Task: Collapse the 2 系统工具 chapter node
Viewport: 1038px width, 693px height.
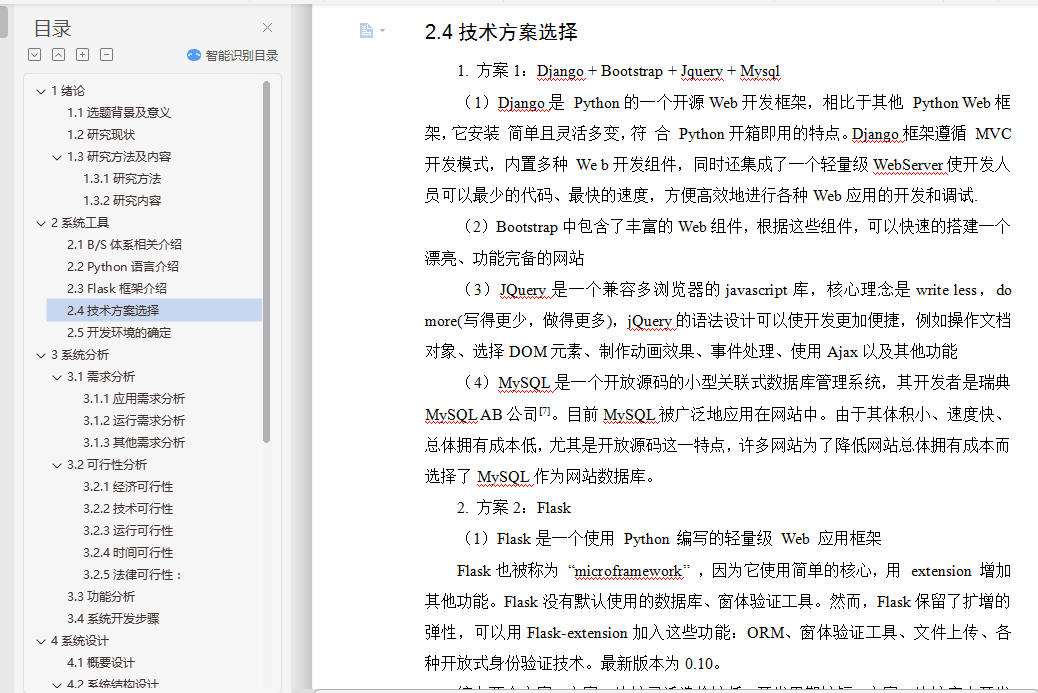Action: coord(41,224)
